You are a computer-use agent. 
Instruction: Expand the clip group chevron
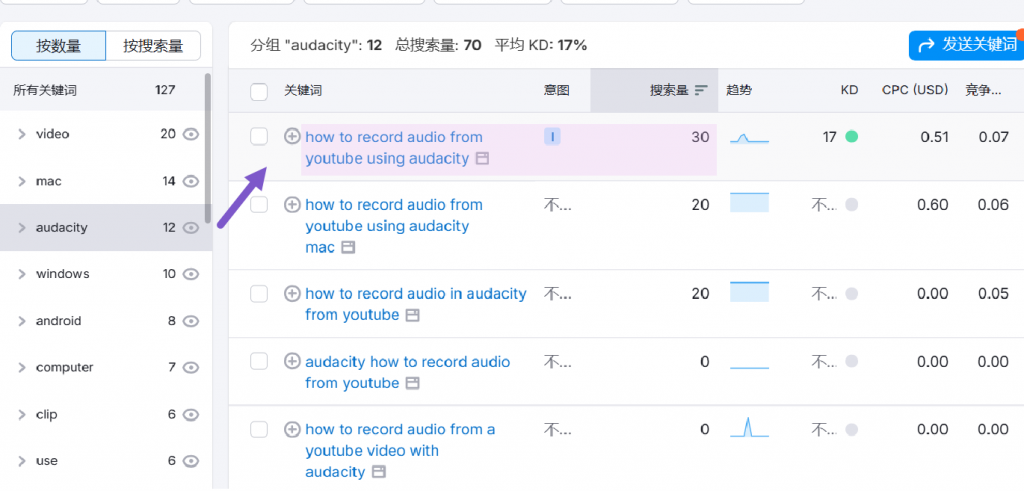click(x=22, y=414)
